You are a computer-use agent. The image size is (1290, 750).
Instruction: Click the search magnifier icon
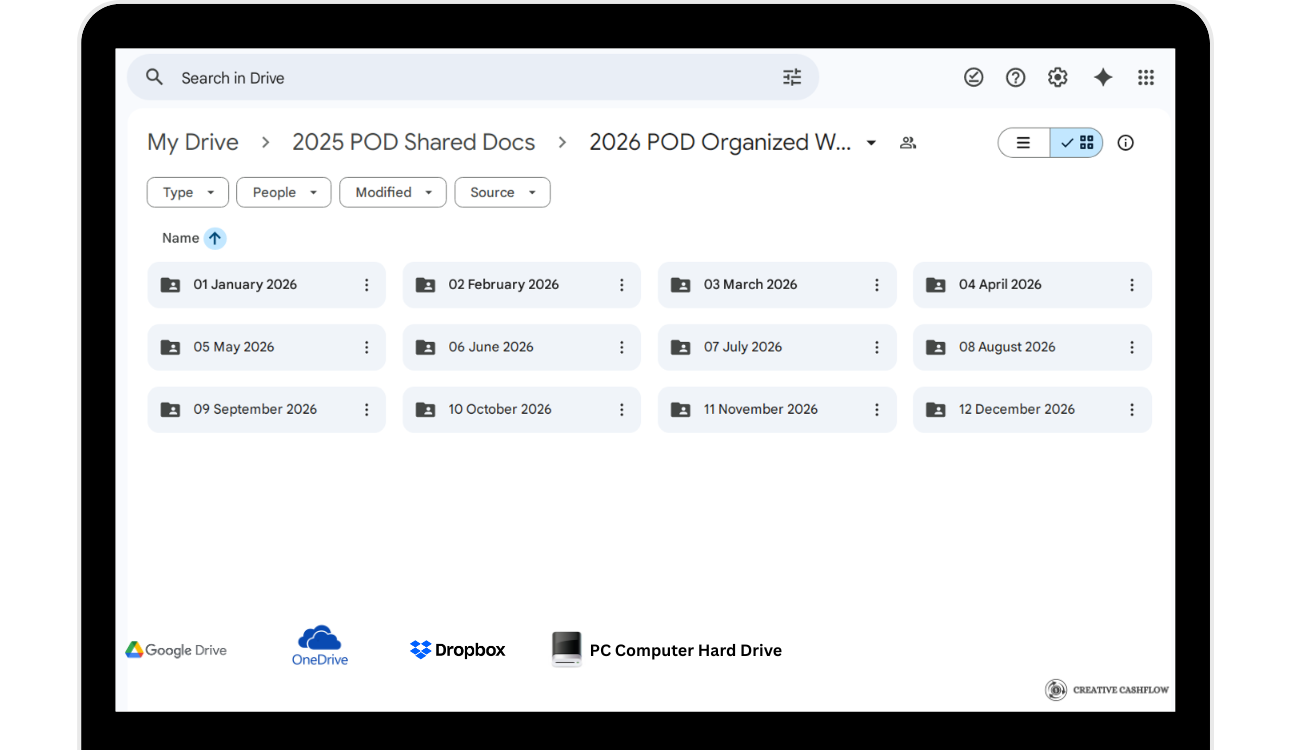point(154,76)
